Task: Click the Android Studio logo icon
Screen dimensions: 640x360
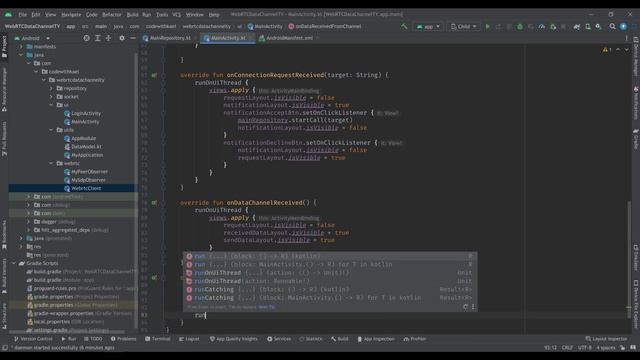Action: click(8, 14)
